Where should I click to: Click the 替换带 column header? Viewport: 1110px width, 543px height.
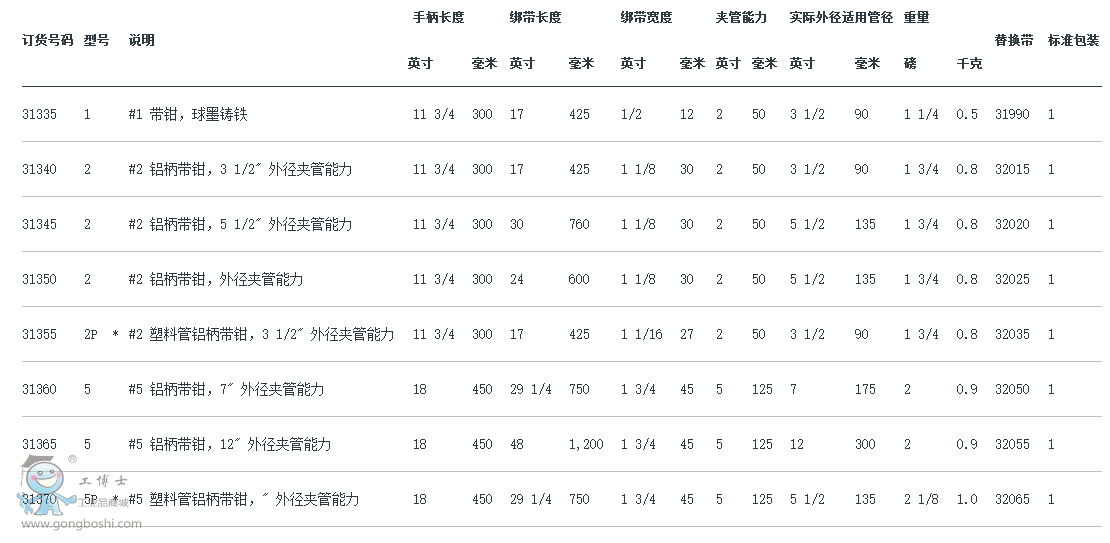point(1014,40)
